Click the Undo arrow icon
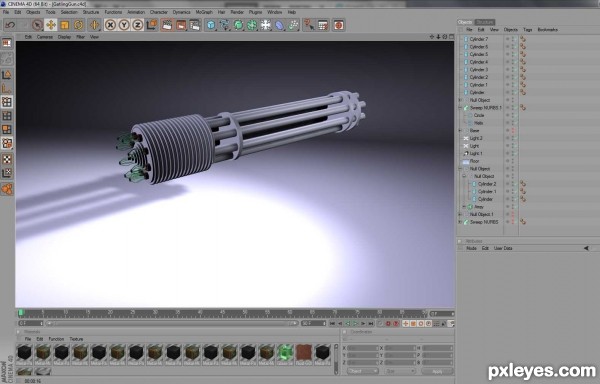 tap(10, 25)
